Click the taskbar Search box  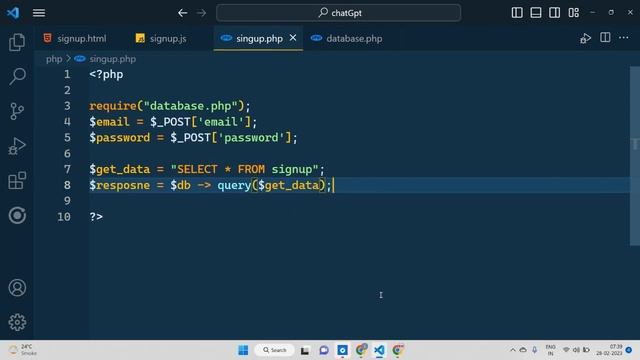click(x=275, y=350)
